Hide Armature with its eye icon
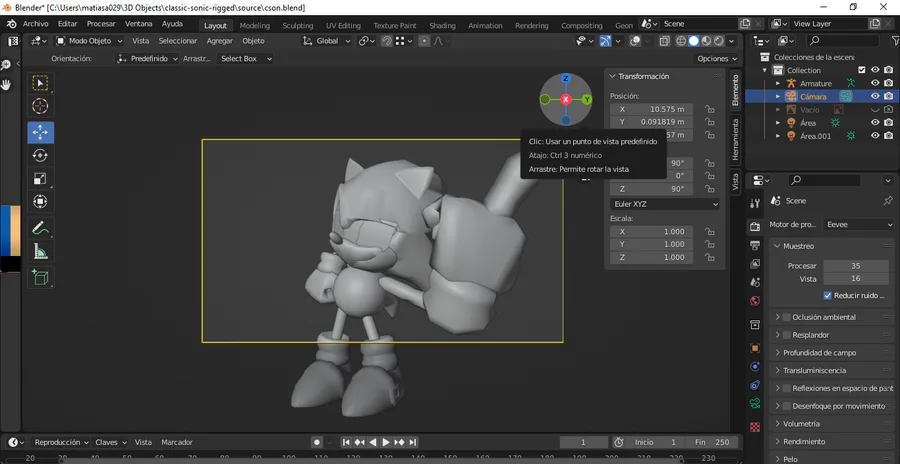Viewport: 900px width, 464px height. (875, 83)
